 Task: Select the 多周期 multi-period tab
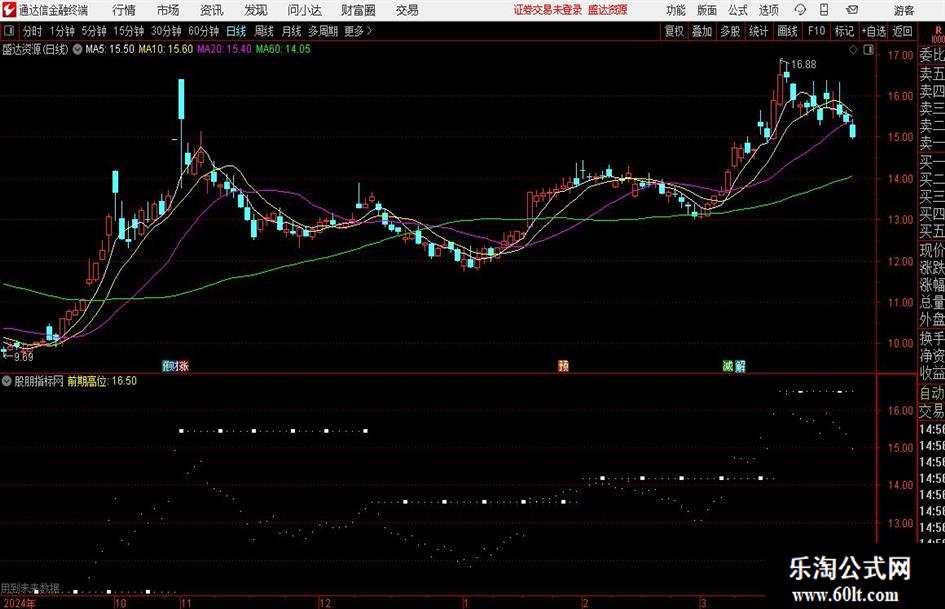coord(323,31)
